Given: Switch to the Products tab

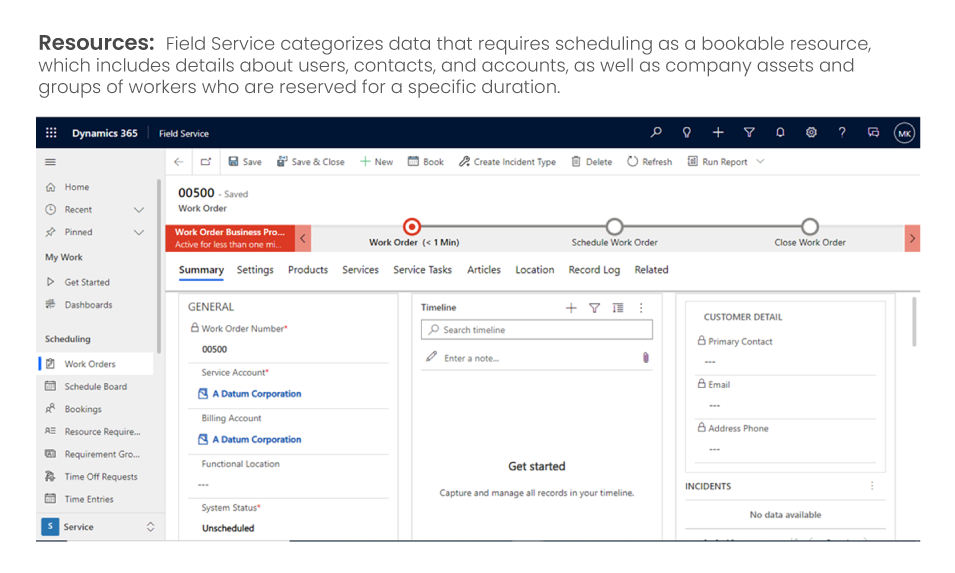Looking at the screenshot, I should click(308, 270).
